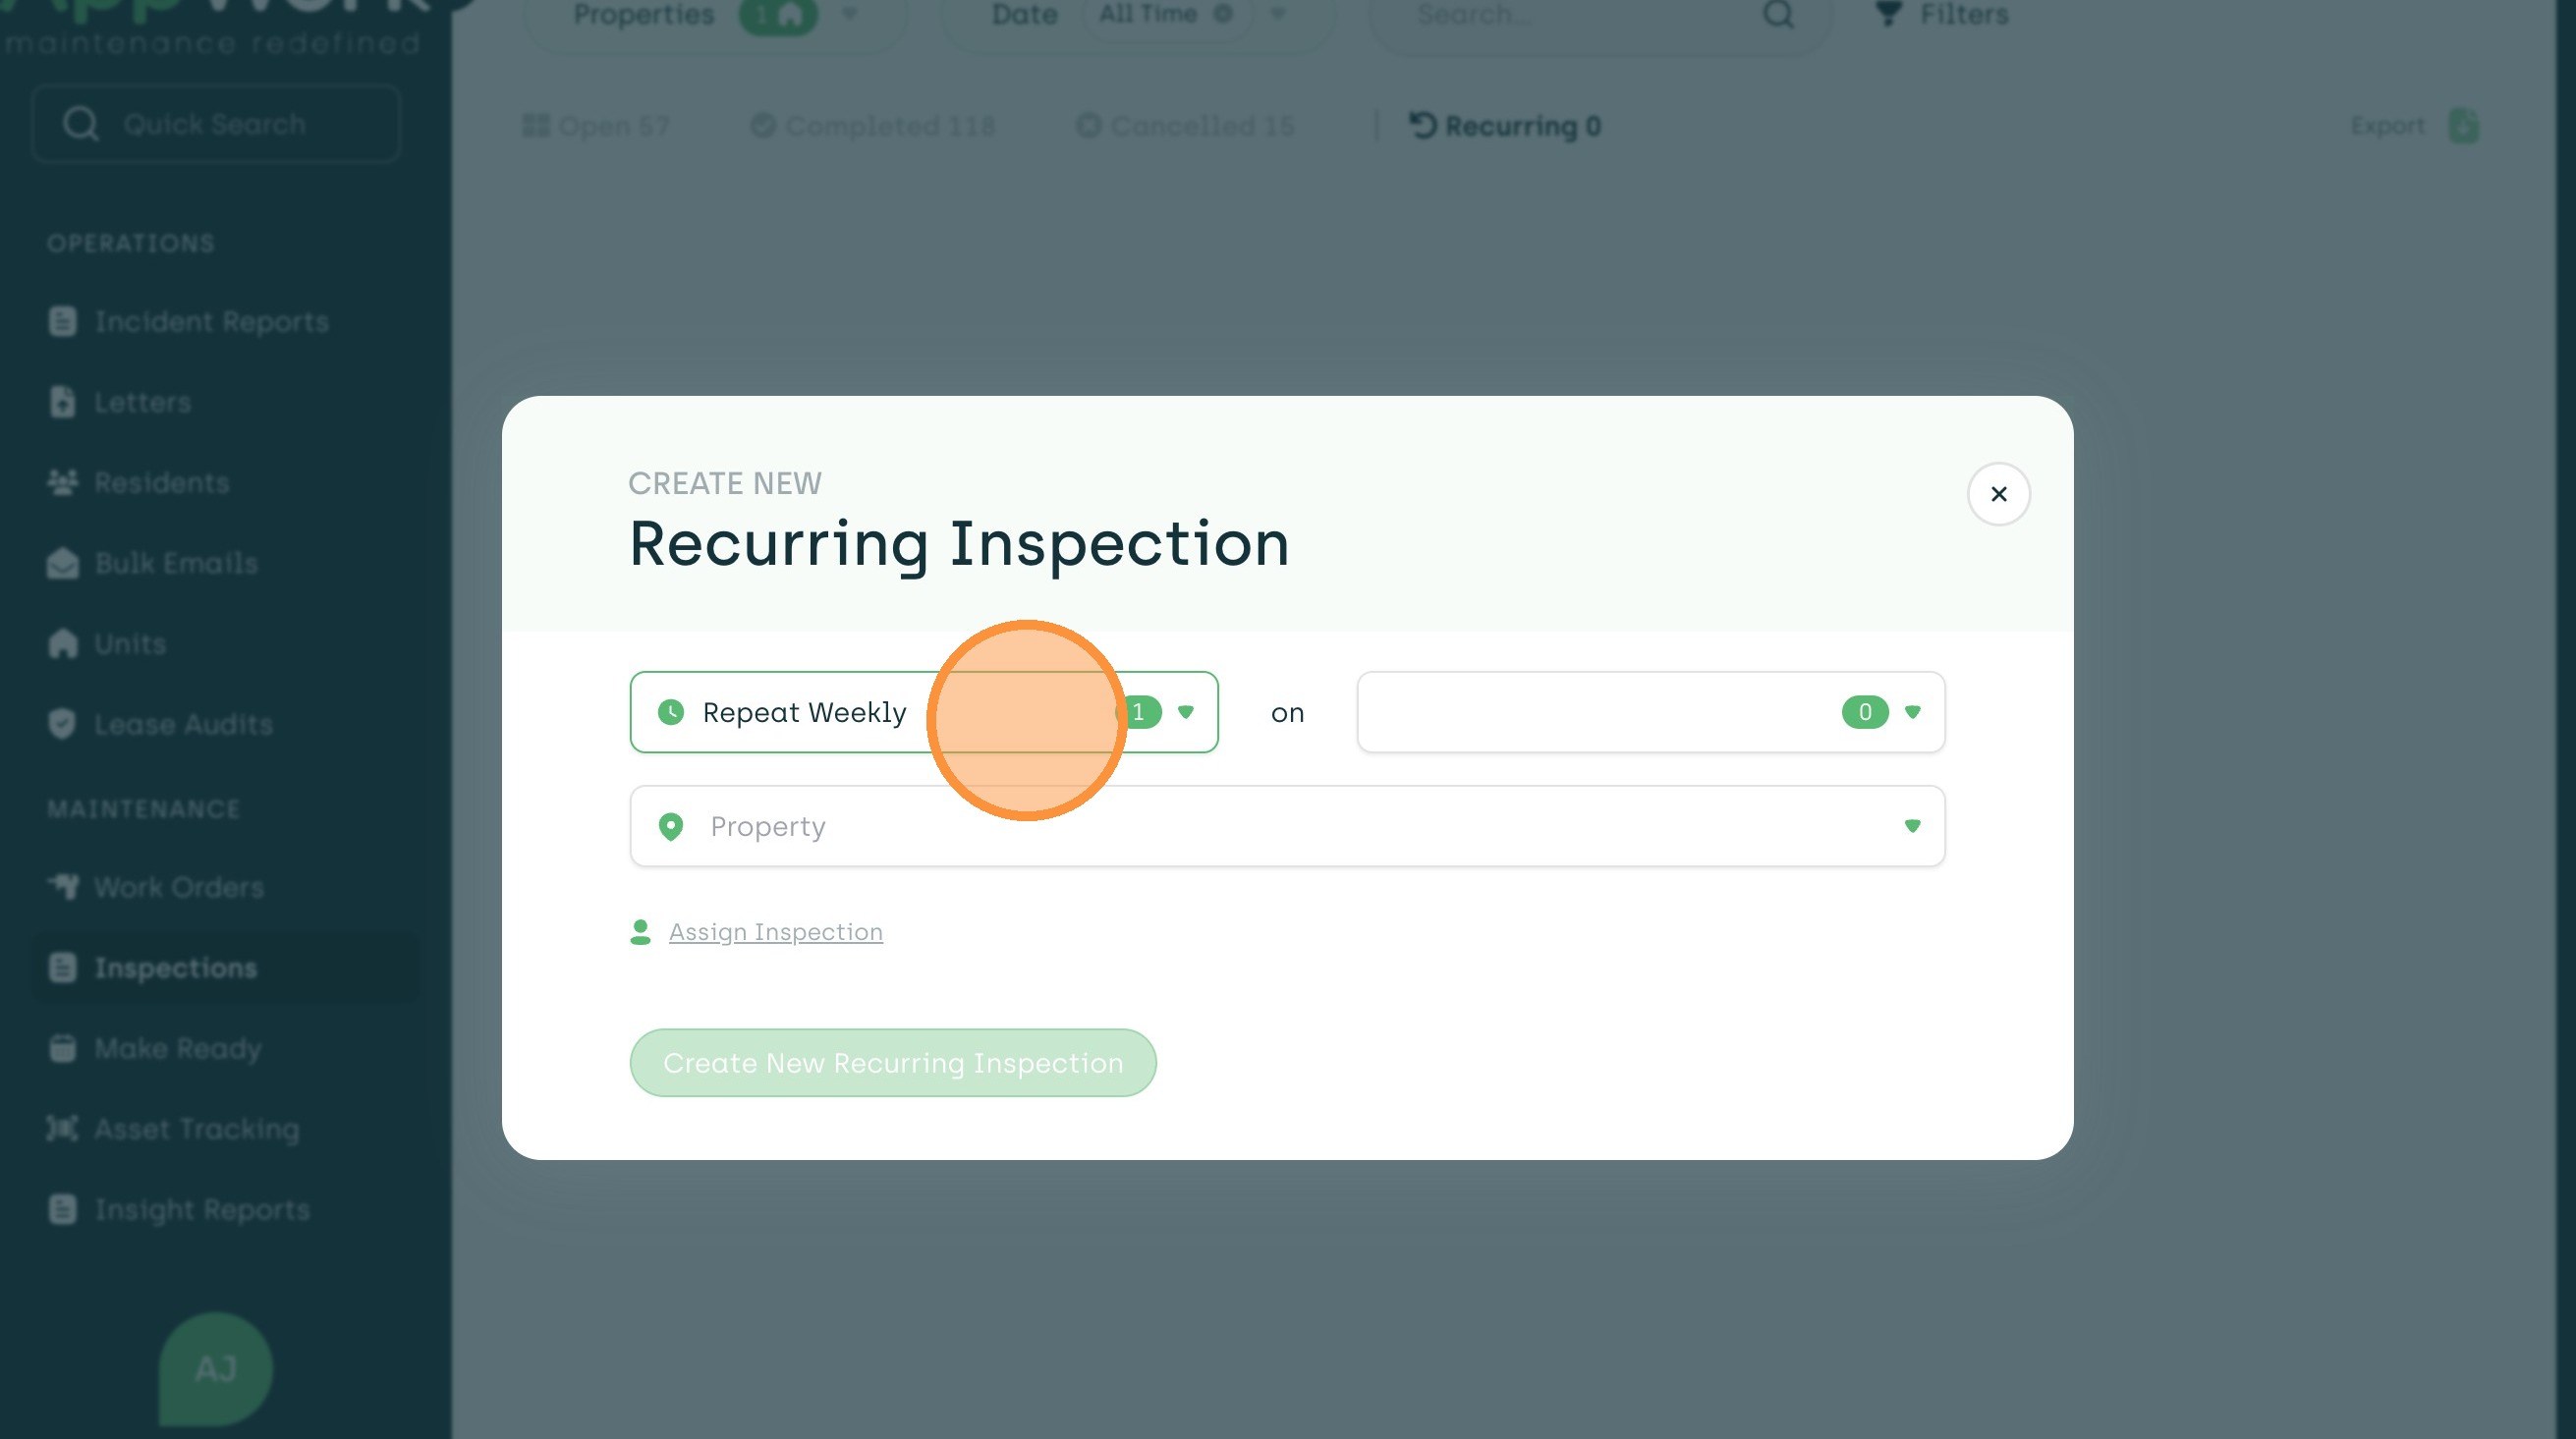Click the Incident Reports sidebar icon
The height and width of the screenshot is (1439, 2576).
[62, 321]
